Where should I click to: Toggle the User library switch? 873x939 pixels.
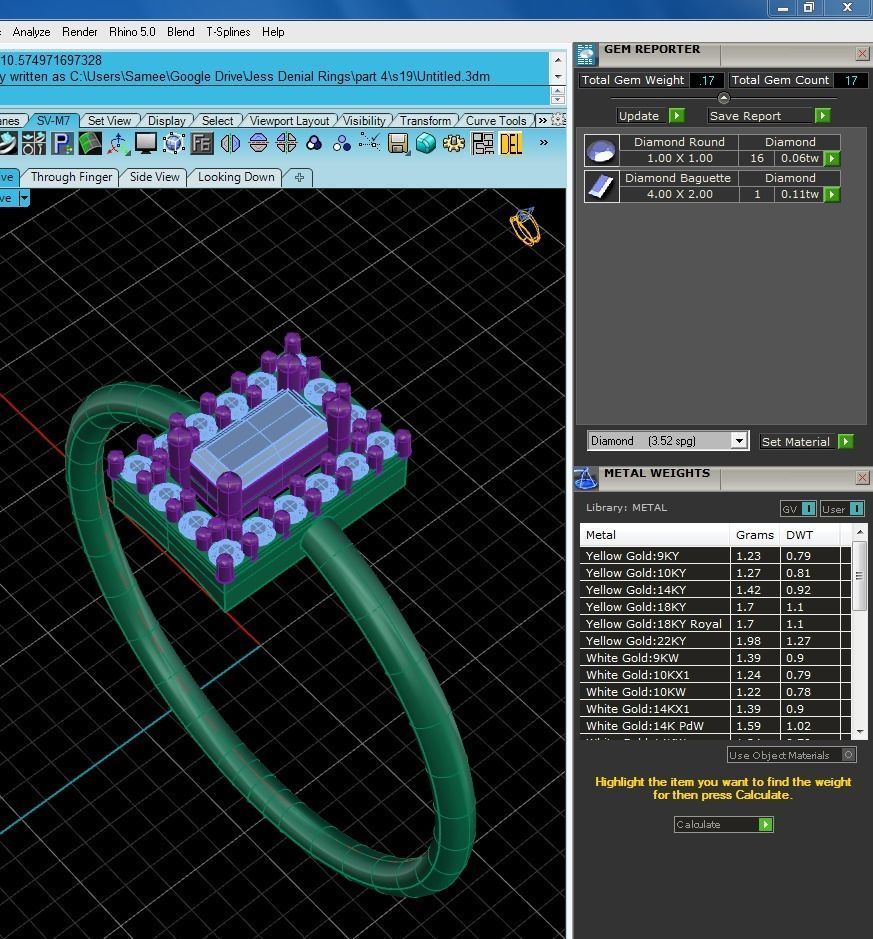pyautogui.click(x=856, y=508)
